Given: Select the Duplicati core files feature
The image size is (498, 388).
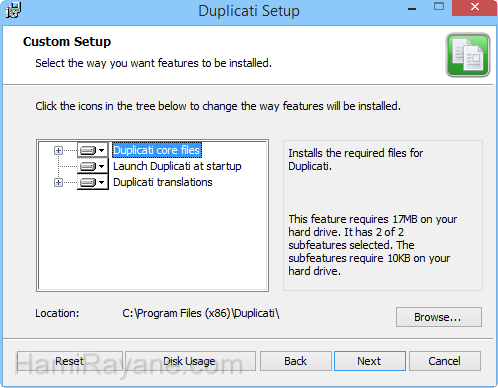Looking at the screenshot, I should click(157, 150).
